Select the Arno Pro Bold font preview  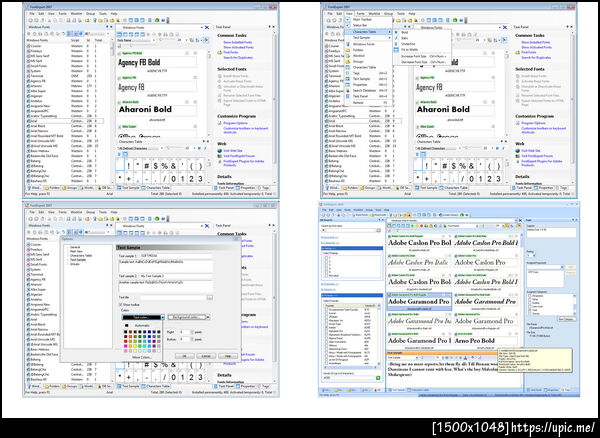[486, 340]
